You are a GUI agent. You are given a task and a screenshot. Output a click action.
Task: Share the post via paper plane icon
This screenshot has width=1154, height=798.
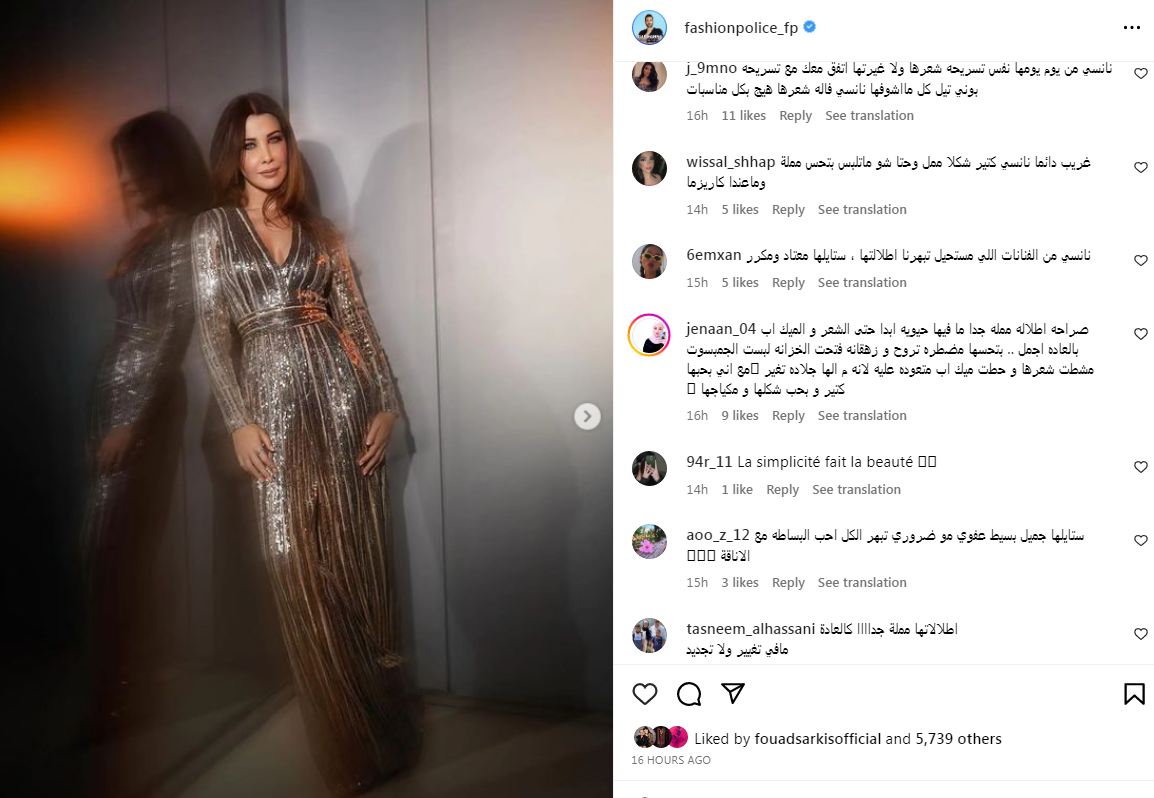[733, 693]
